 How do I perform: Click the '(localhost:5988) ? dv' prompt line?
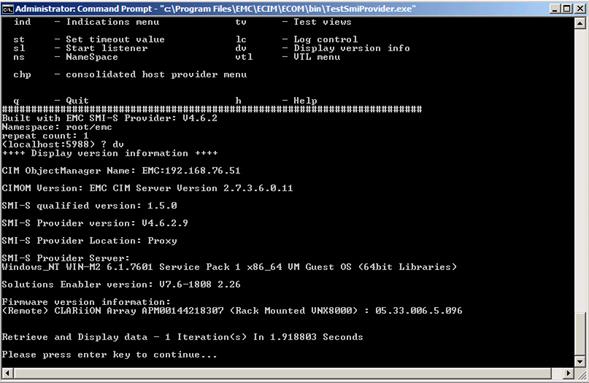pos(63,144)
